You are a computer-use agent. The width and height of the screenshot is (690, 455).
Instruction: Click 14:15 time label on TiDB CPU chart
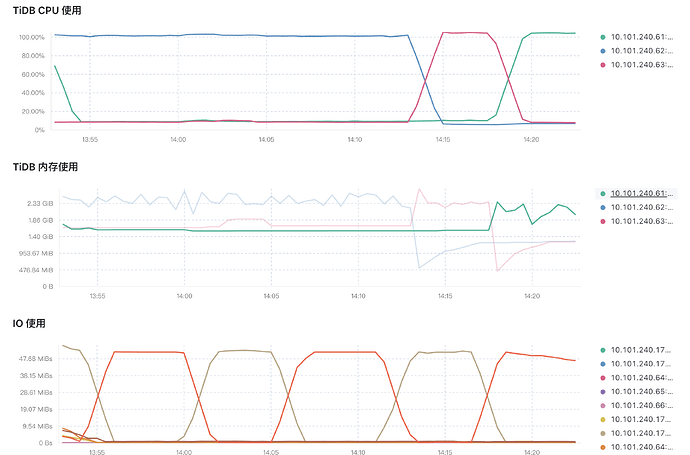pyautogui.click(x=444, y=140)
